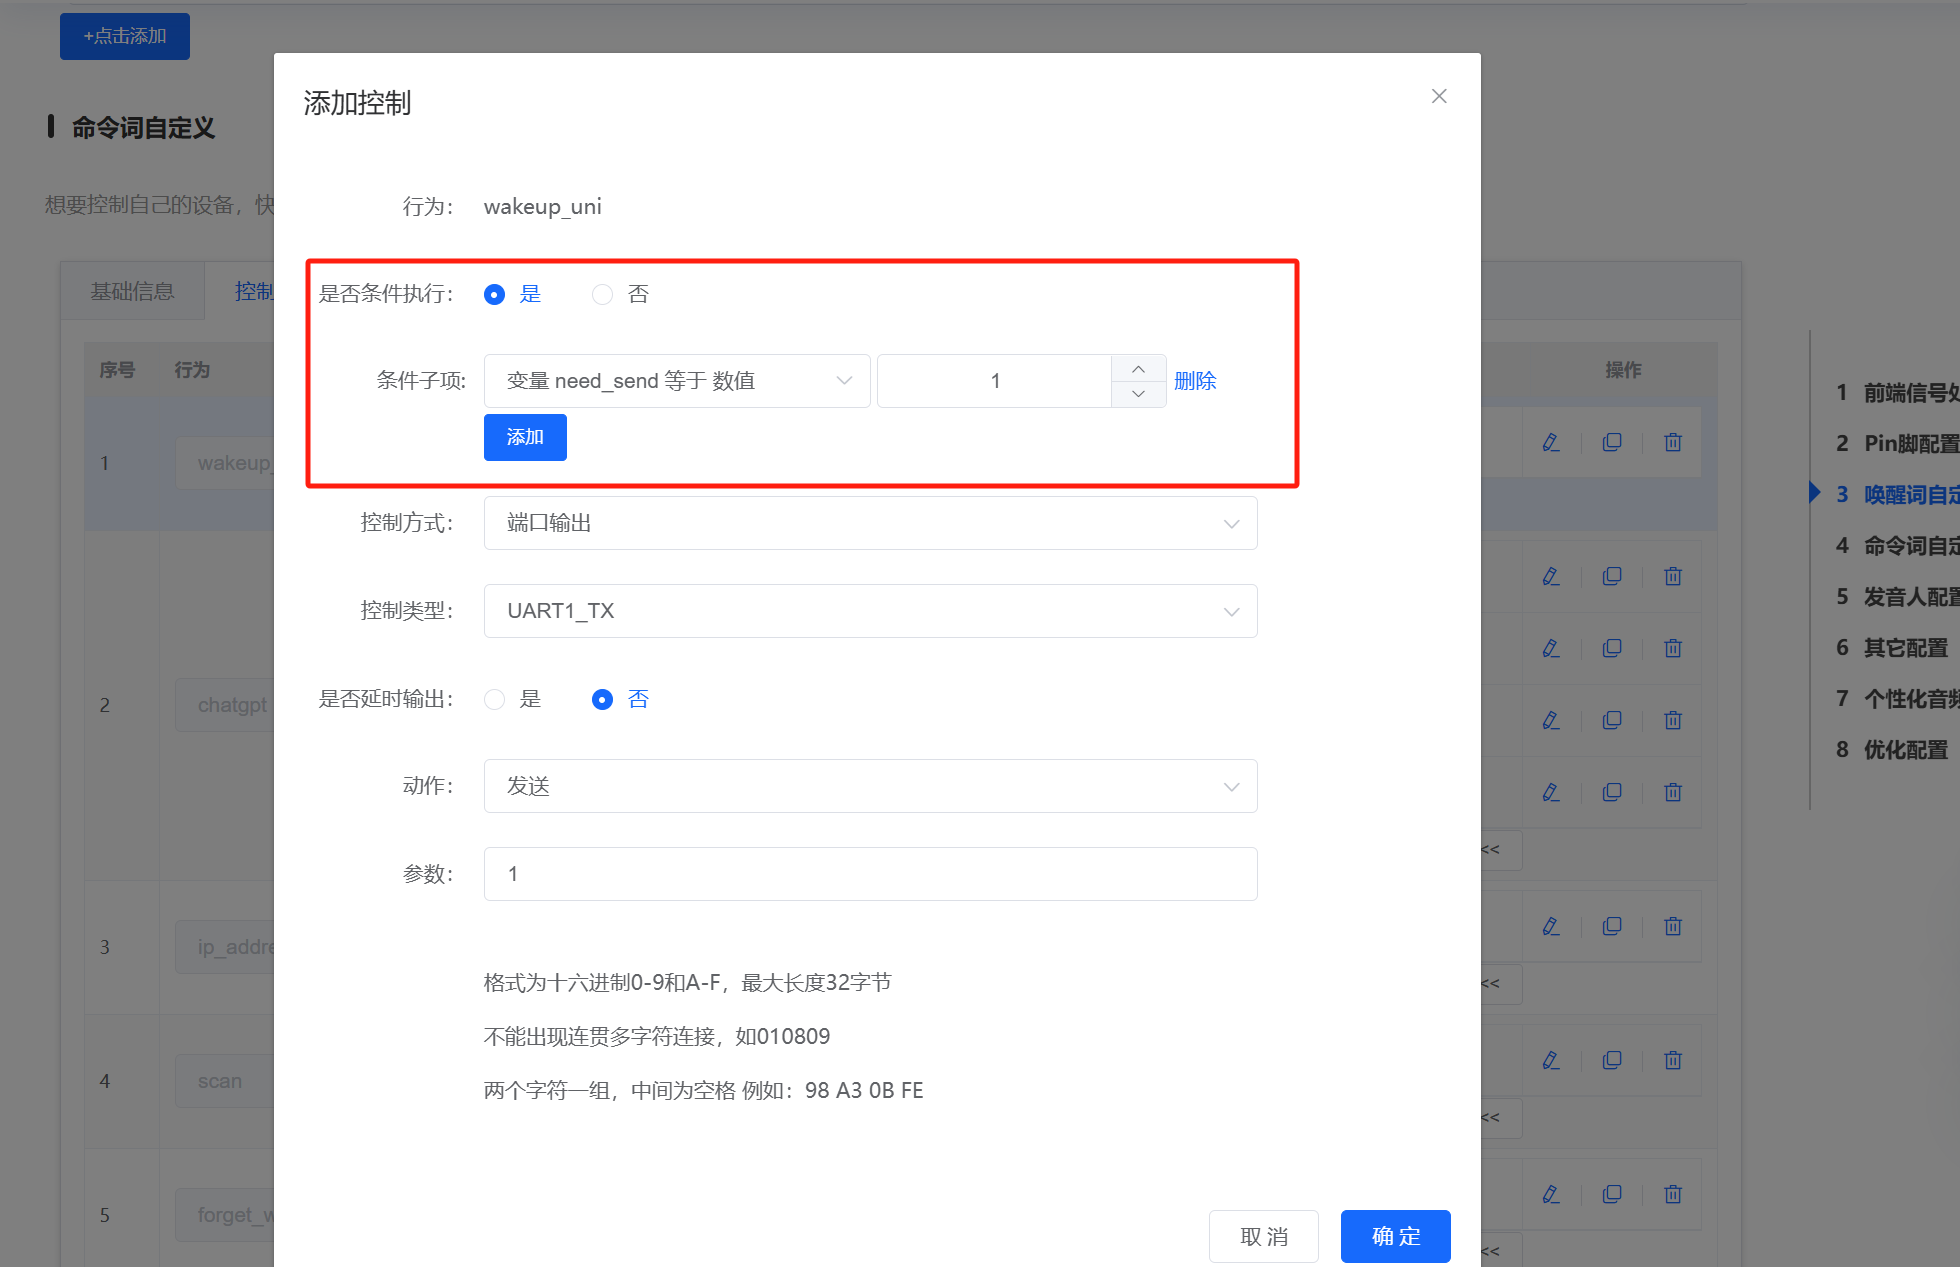Go to sidebar item 4 命令词自定义
The width and height of the screenshot is (1960, 1267).
(1896, 545)
